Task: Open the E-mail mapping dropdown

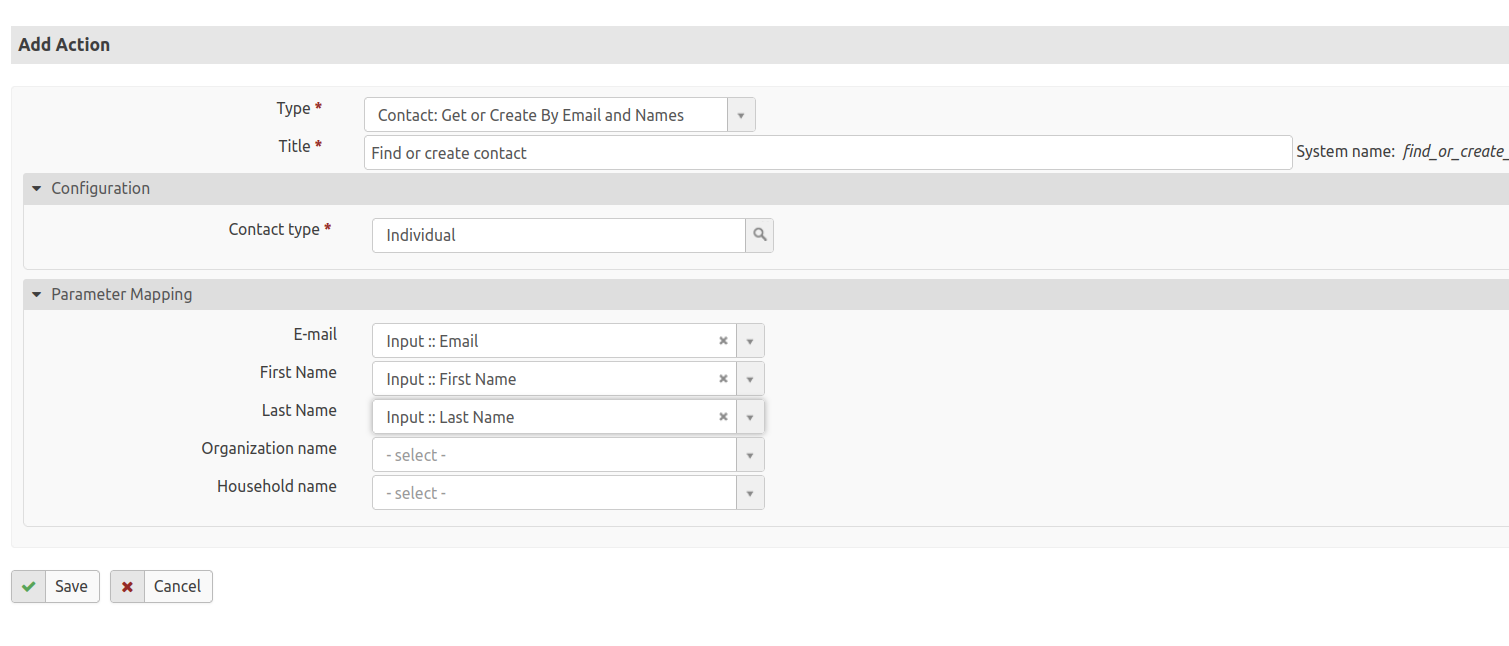Action: point(750,341)
